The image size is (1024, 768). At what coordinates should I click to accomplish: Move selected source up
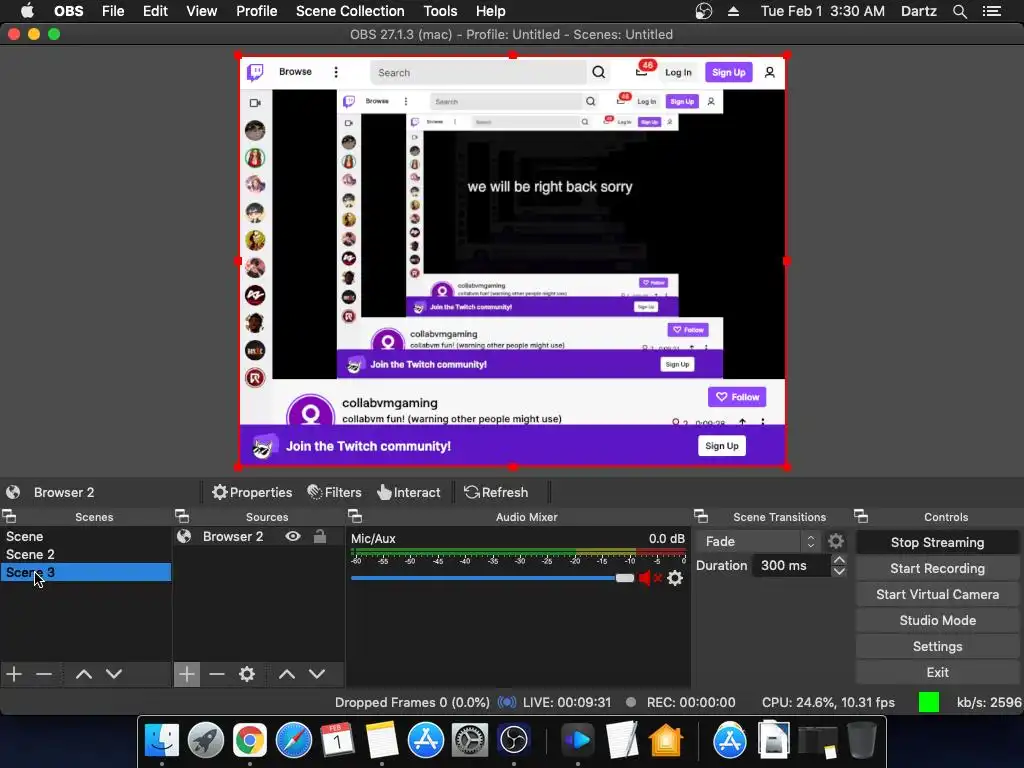click(x=287, y=674)
